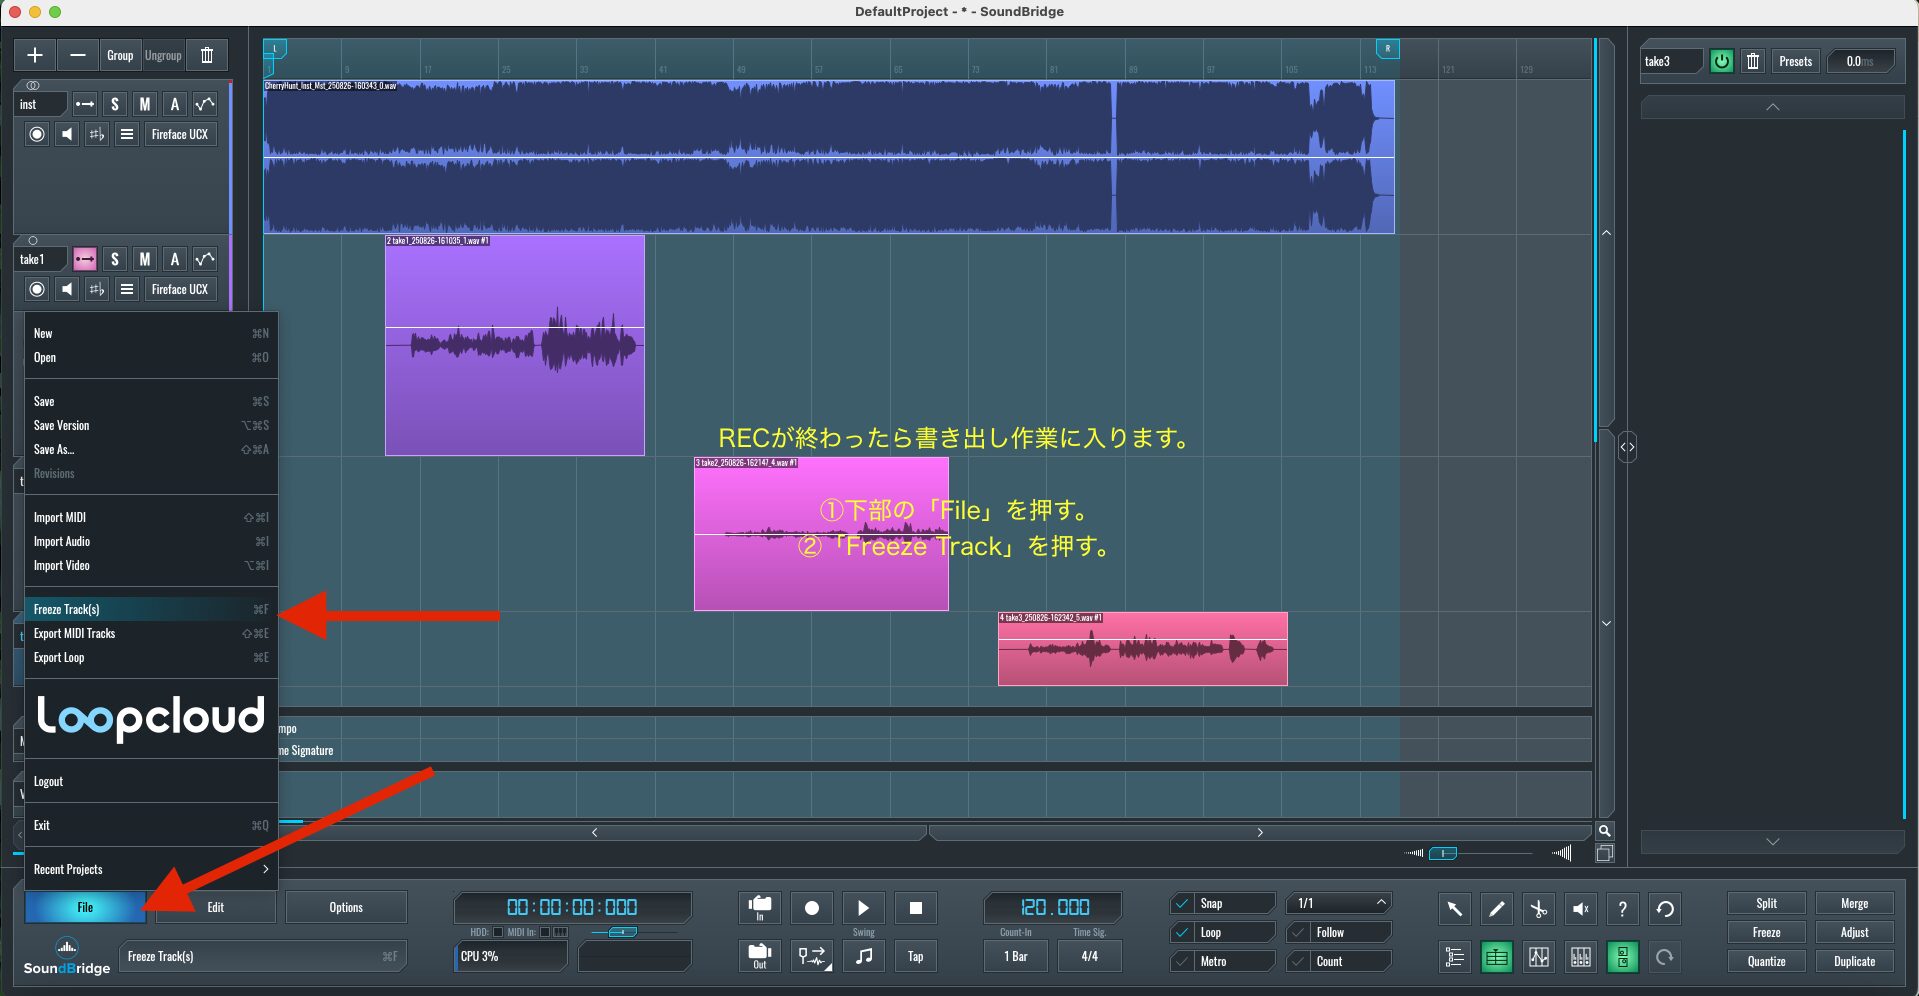Image resolution: width=1919 pixels, height=996 pixels.
Task: Open inst track Fireface UCX output selector
Action: pyautogui.click(x=180, y=134)
